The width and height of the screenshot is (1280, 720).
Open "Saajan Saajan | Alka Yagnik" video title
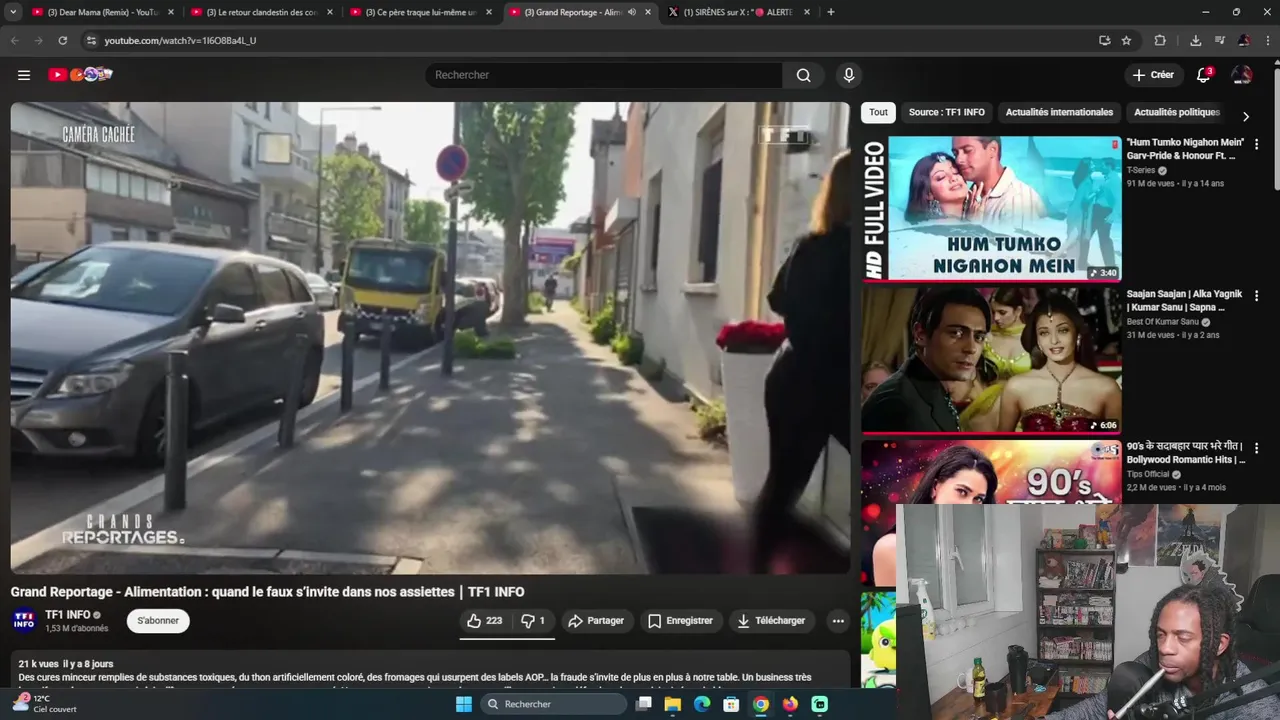point(1185,300)
